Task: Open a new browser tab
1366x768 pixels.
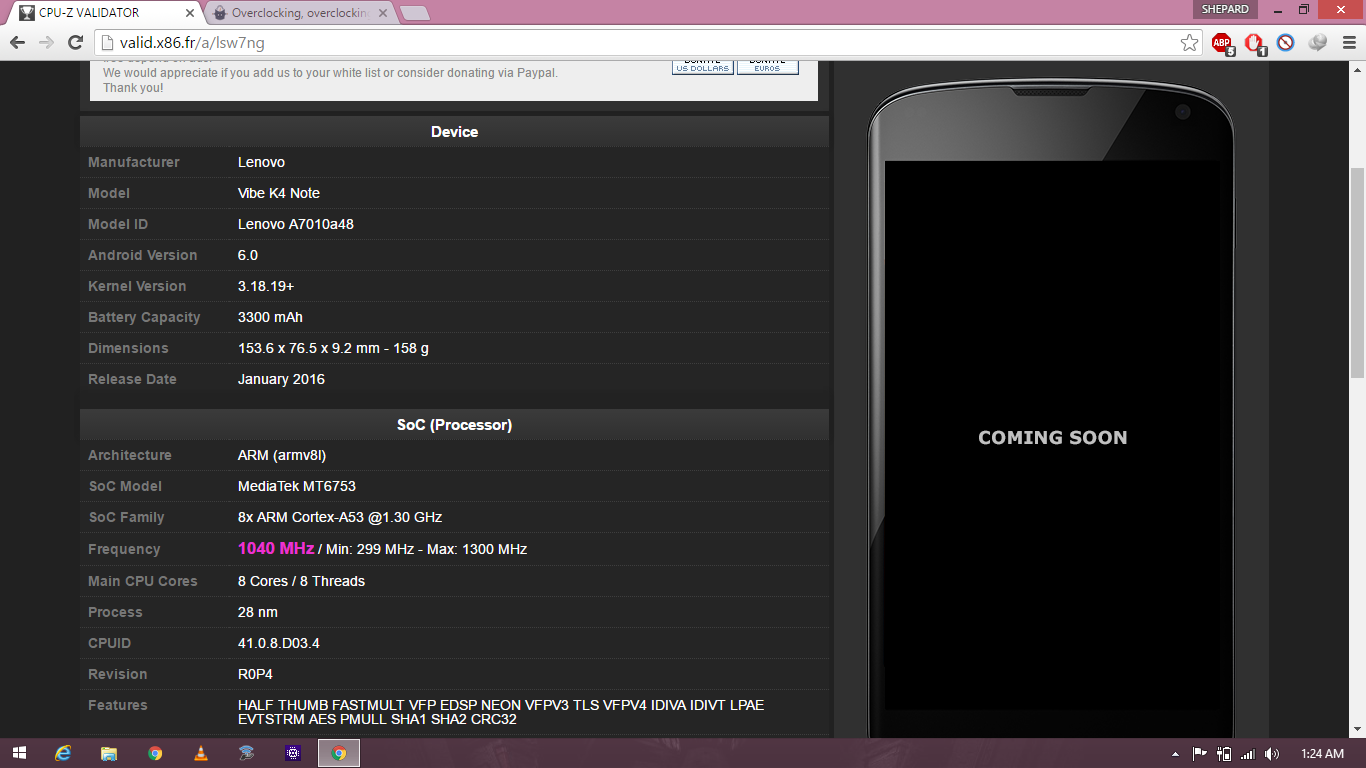Action: point(415,13)
